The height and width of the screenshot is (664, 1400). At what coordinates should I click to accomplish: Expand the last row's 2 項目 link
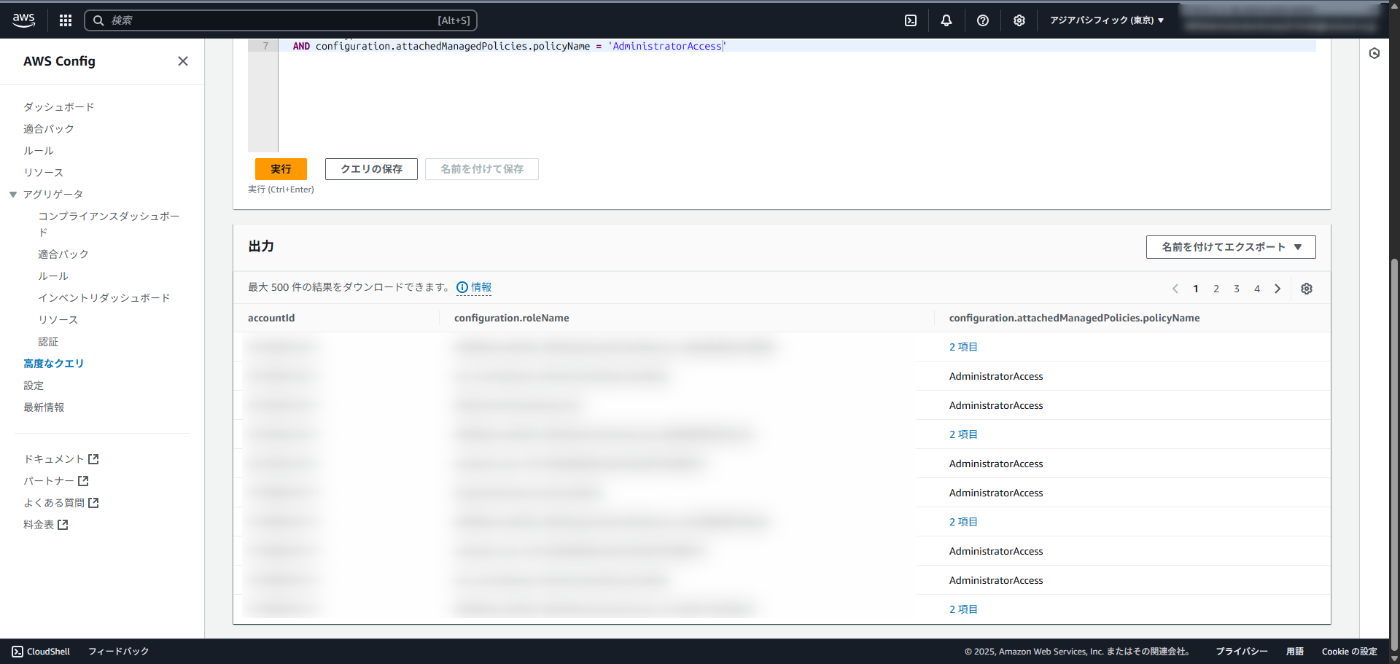[963, 609]
